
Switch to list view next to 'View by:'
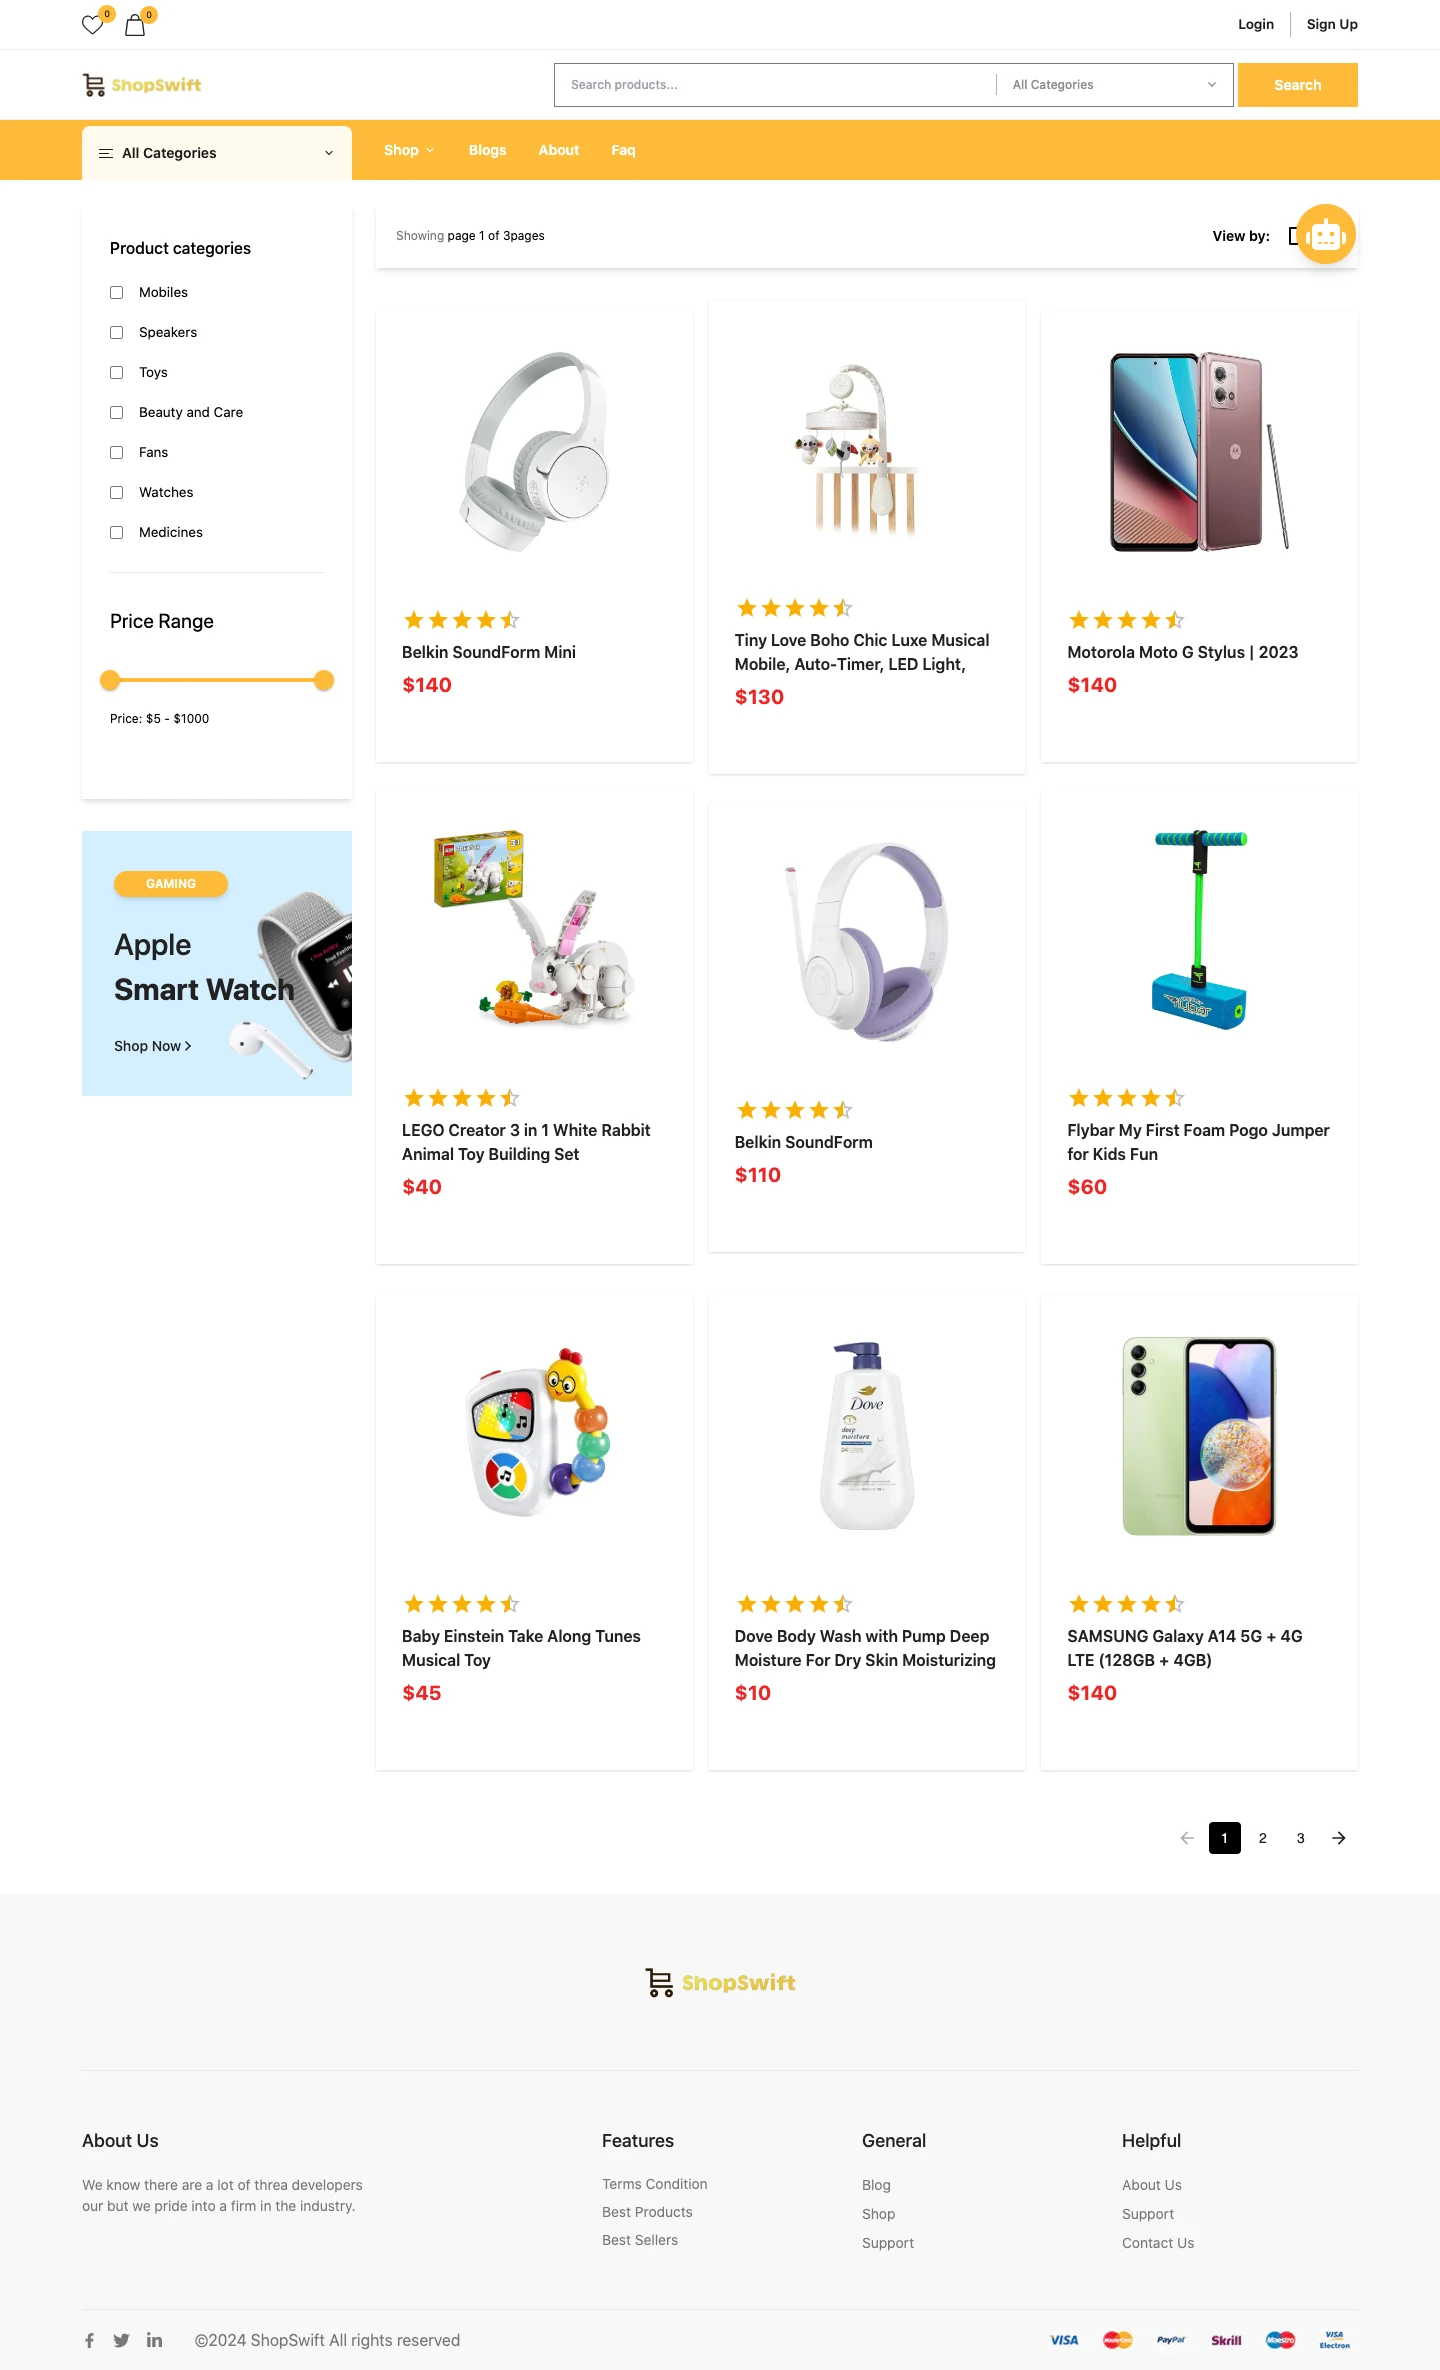pos(1293,236)
